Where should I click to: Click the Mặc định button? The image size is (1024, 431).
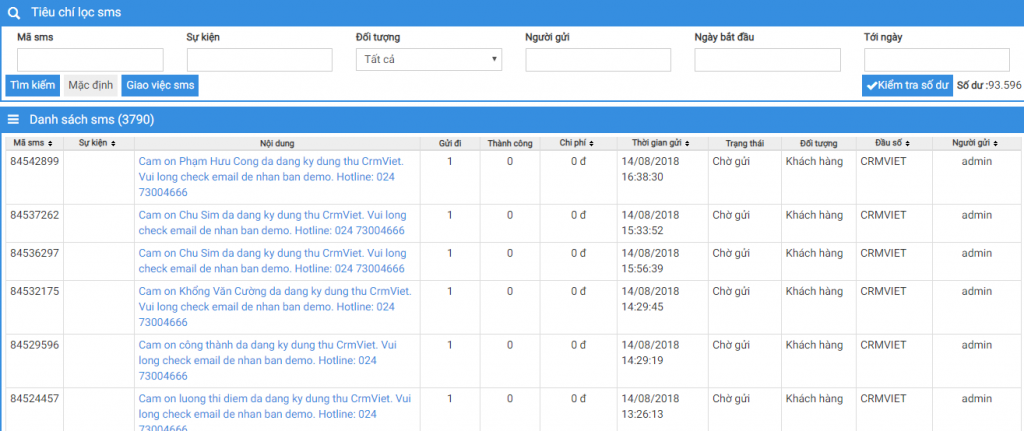pyautogui.click(x=91, y=86)
